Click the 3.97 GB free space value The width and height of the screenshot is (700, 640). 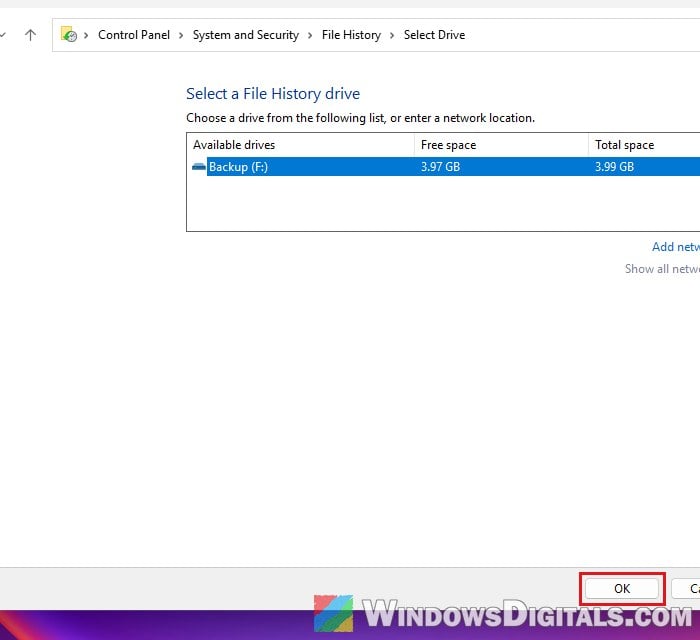point(440,167)
